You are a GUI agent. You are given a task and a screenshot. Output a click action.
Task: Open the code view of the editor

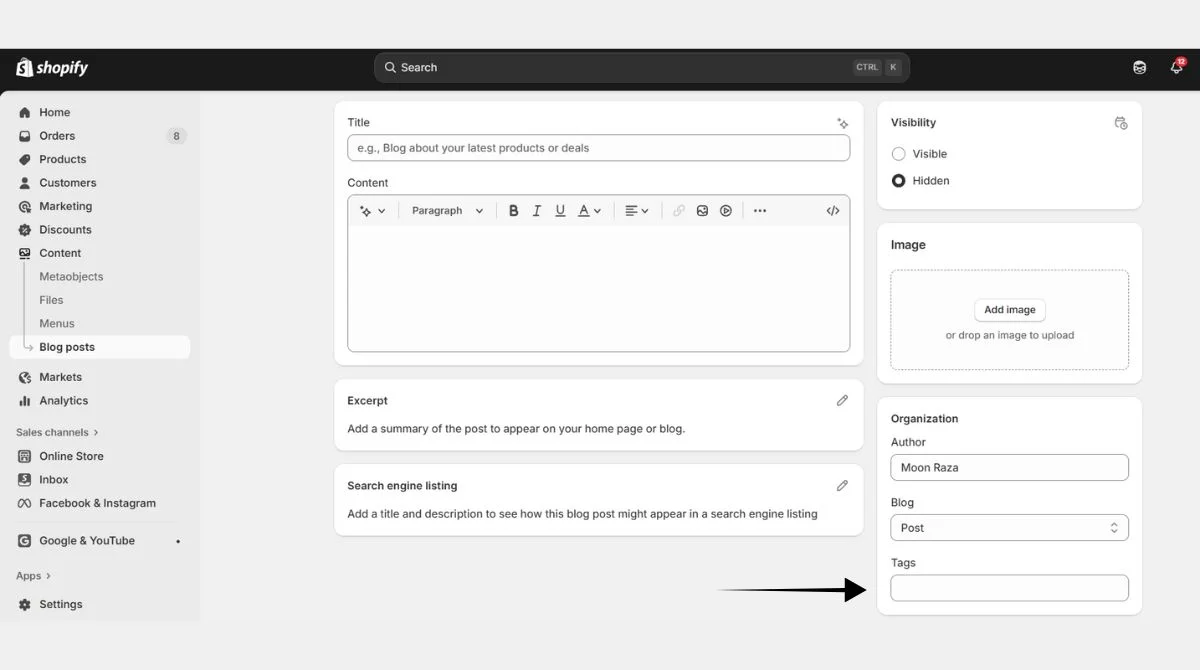pos(832,210)
